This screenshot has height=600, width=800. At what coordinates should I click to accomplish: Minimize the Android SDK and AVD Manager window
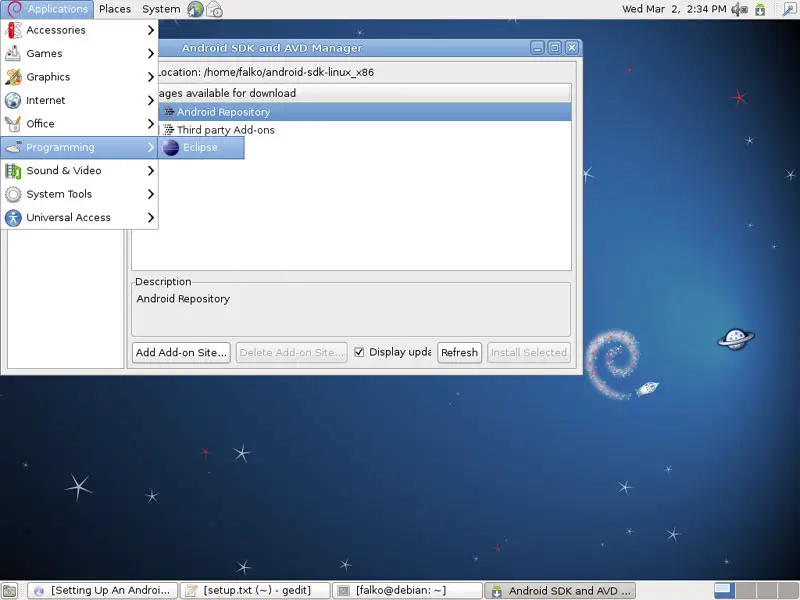tap(537, 47)
